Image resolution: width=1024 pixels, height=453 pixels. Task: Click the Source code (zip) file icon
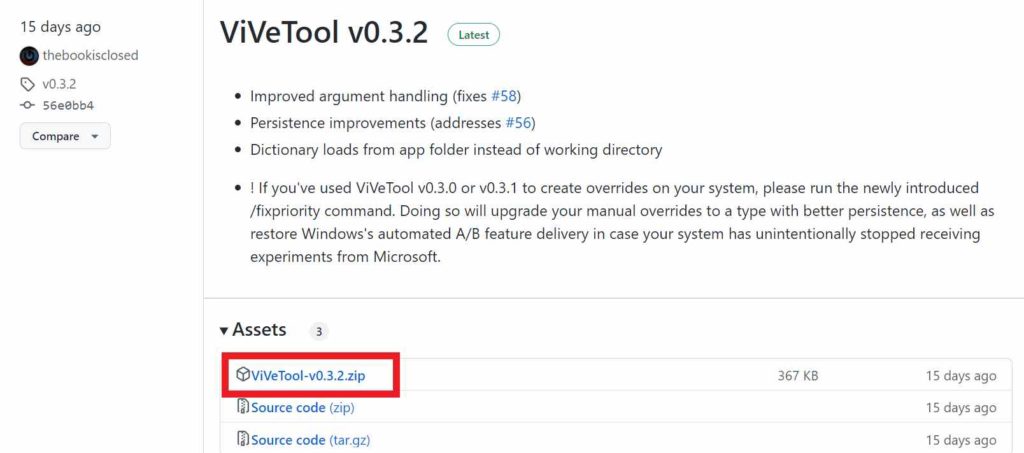[x=243, y=407]
